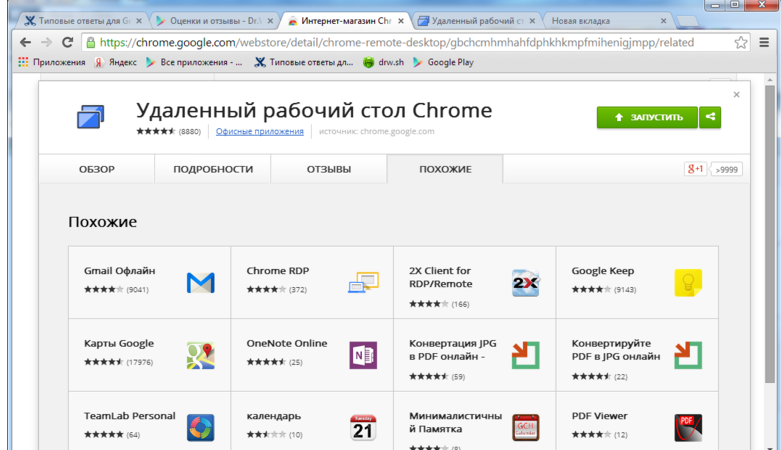Click the Chrome Remote Desktop logo icon

(91, 117)
